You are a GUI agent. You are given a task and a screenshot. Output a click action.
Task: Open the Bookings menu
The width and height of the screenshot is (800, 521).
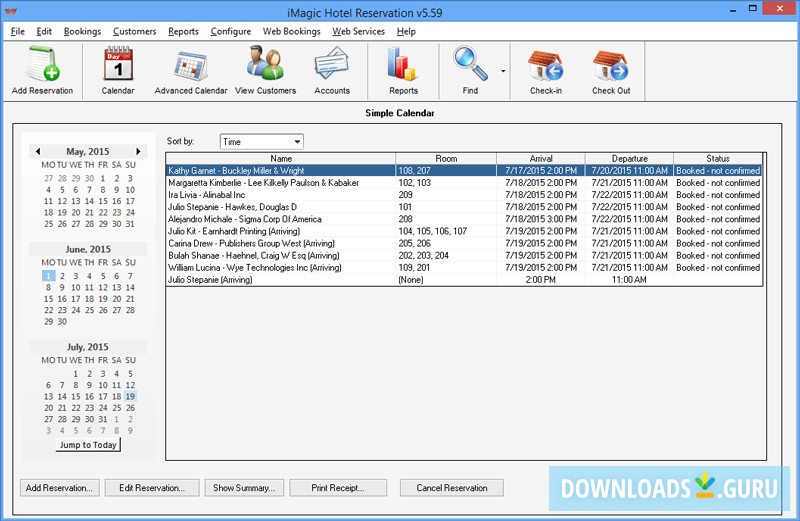[82, 31]
